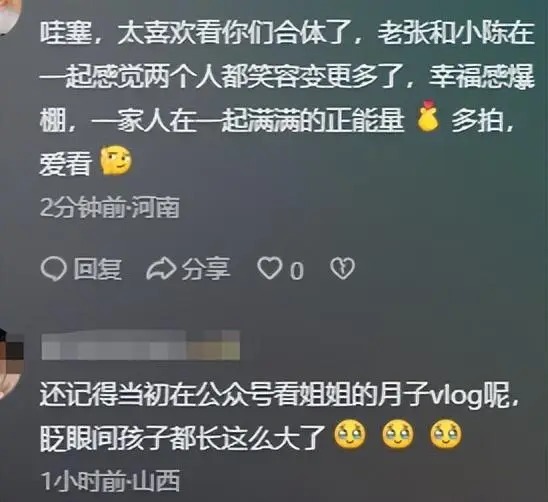This screenshot has width=548, height=502.
Task: Tap the last teary-eyed emoji in the row
Action: click(446, 435)
